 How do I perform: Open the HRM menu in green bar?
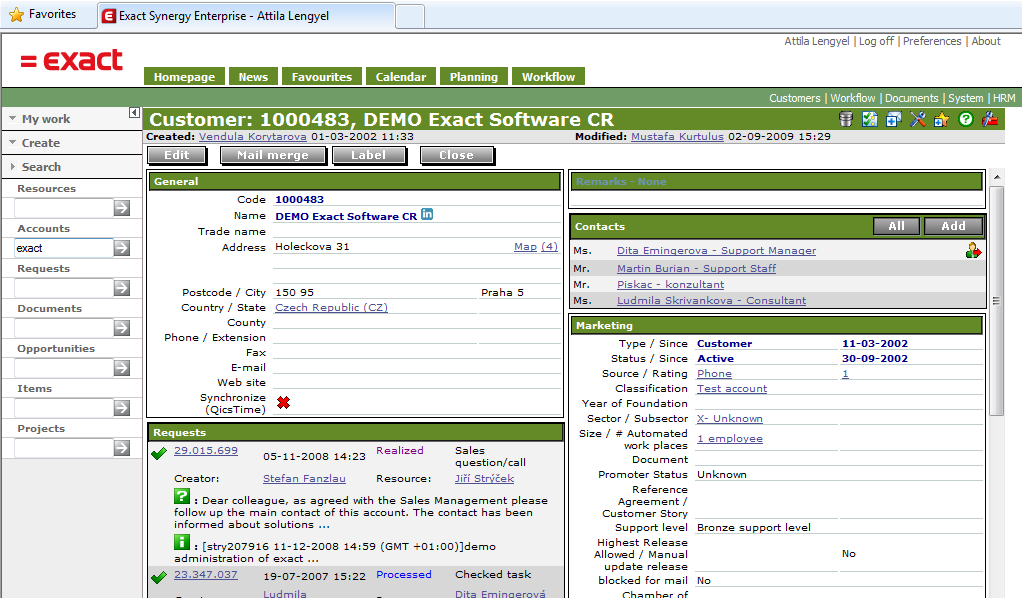tap(1004, 98)
